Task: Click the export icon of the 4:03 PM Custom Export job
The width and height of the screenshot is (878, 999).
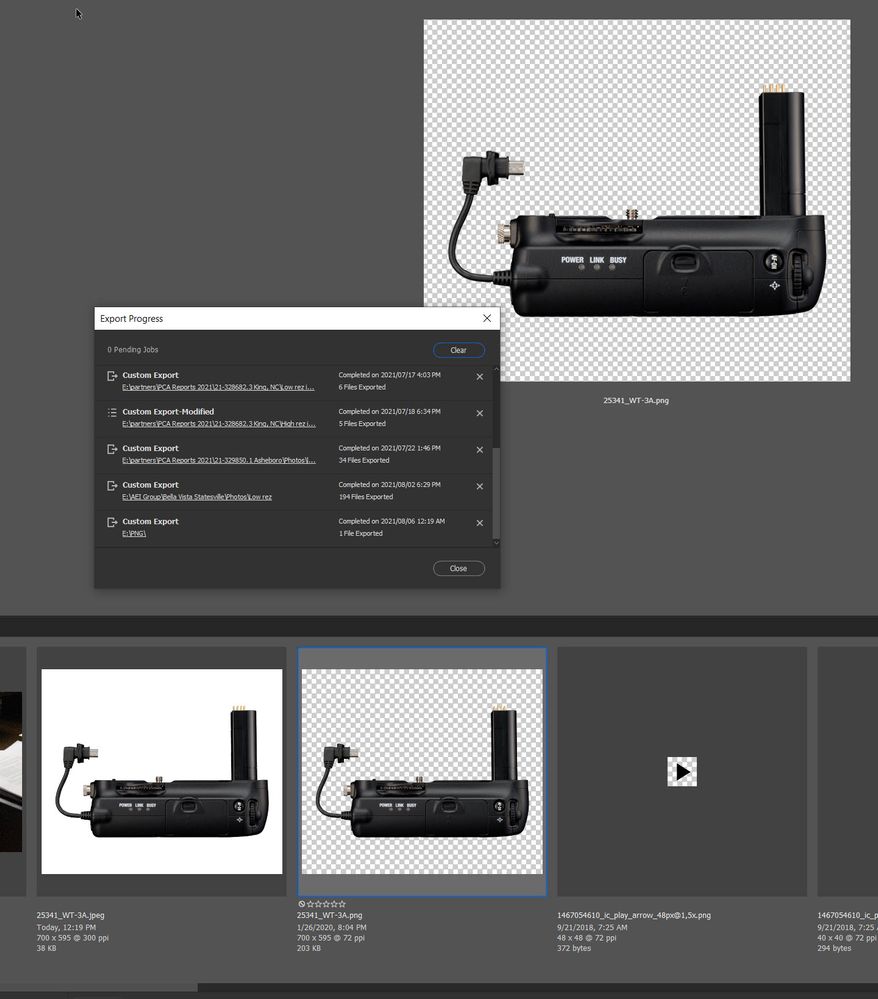Action: (x=112, y=376)
